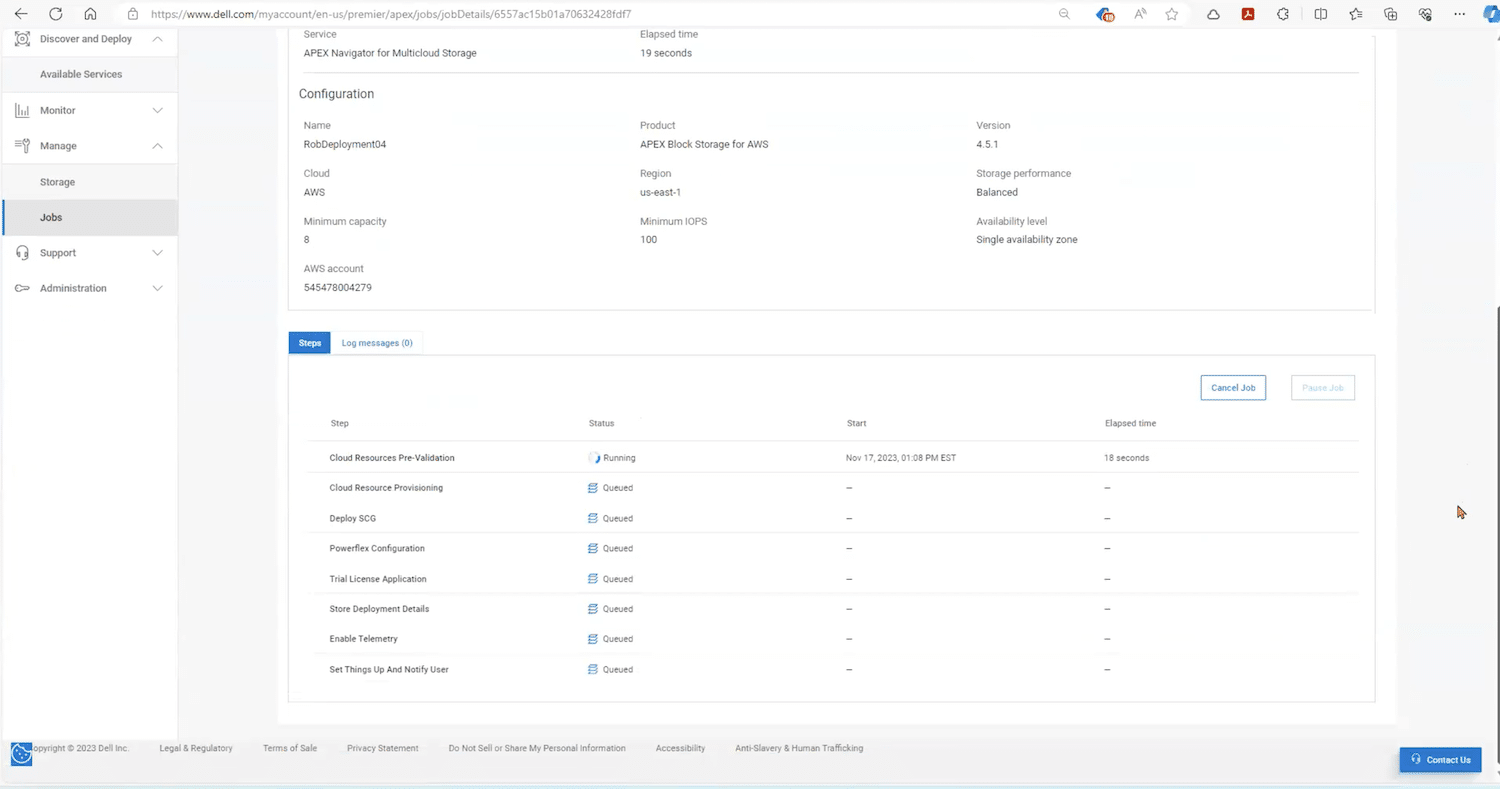Click Queued icon for Powerflex Configuration
Viewport: 1500px width, 789px height.
coord(593,548)
